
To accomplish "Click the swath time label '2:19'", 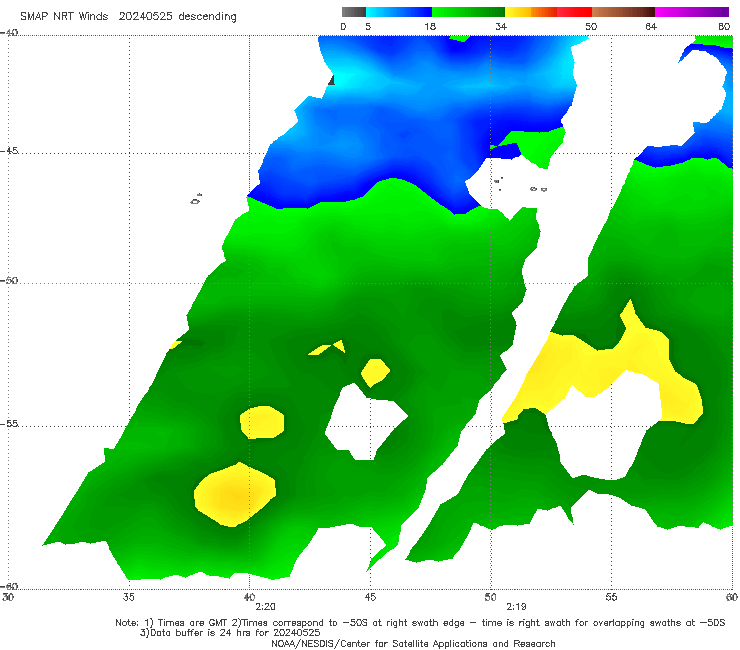I will [x=516, y=607].
